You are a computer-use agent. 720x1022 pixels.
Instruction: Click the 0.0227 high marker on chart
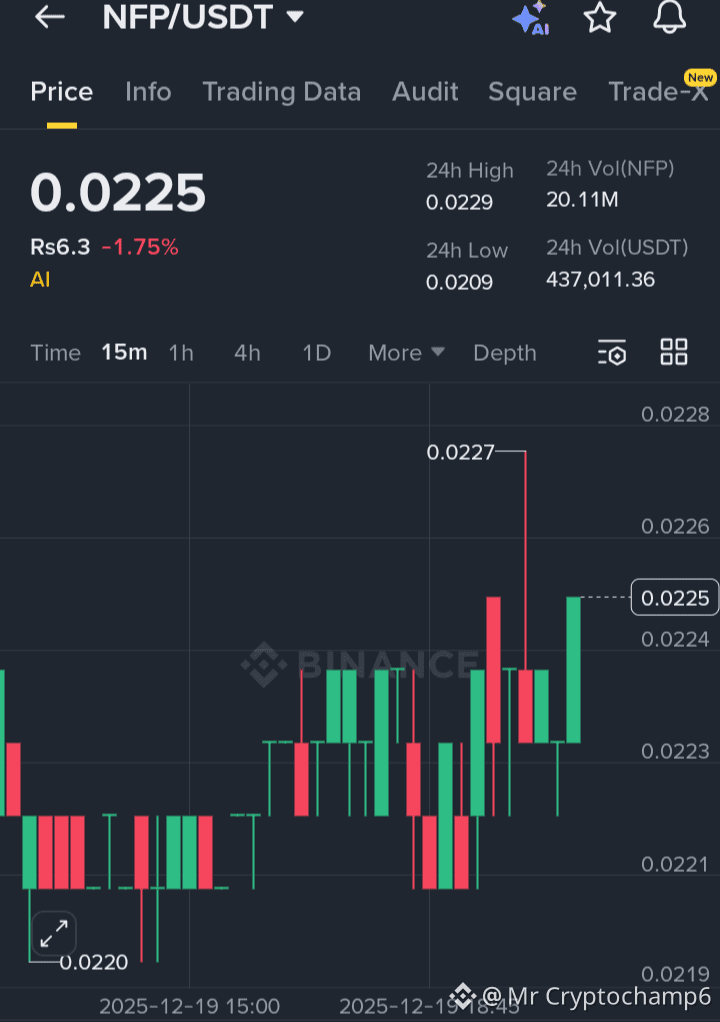coord(461,452)
